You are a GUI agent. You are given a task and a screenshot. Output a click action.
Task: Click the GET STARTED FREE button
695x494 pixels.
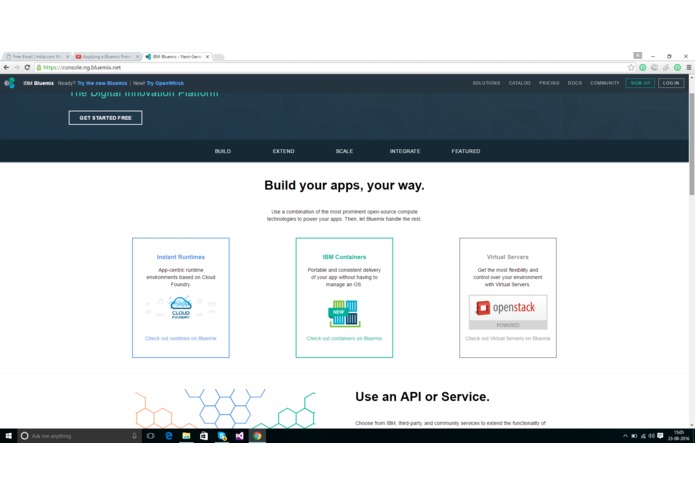click(x=105, y=118)
